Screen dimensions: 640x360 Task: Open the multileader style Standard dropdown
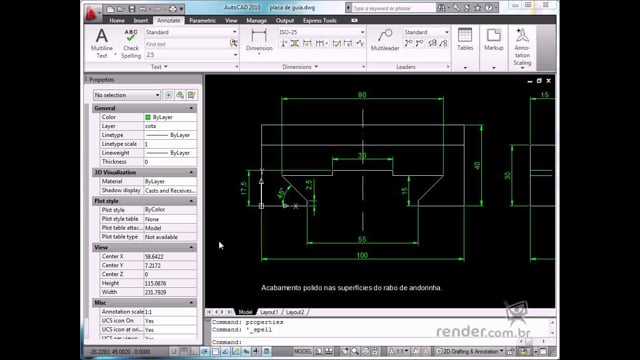click(426, 32)
